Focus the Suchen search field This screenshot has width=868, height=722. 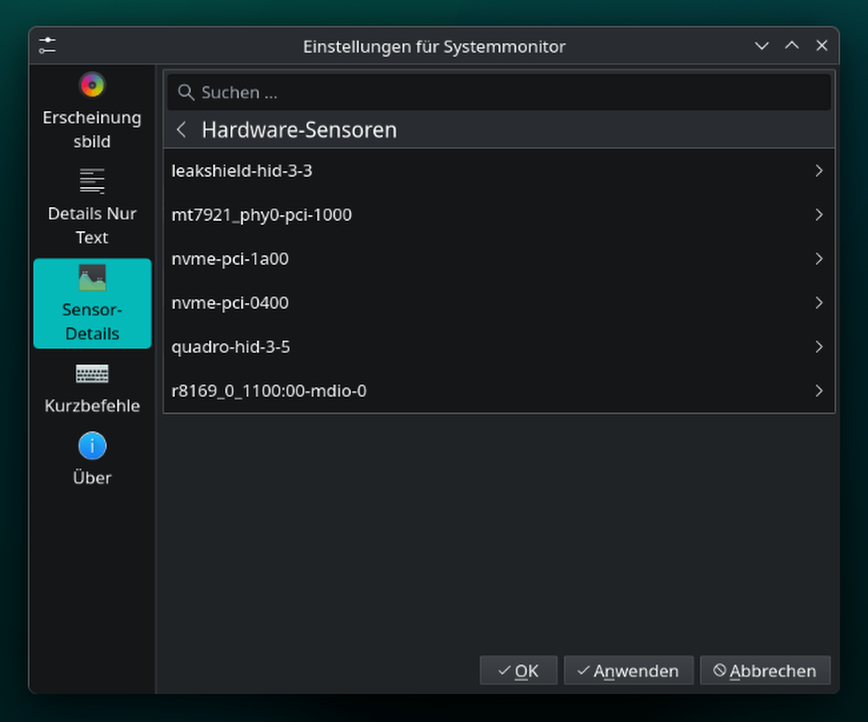pos(499,92)
